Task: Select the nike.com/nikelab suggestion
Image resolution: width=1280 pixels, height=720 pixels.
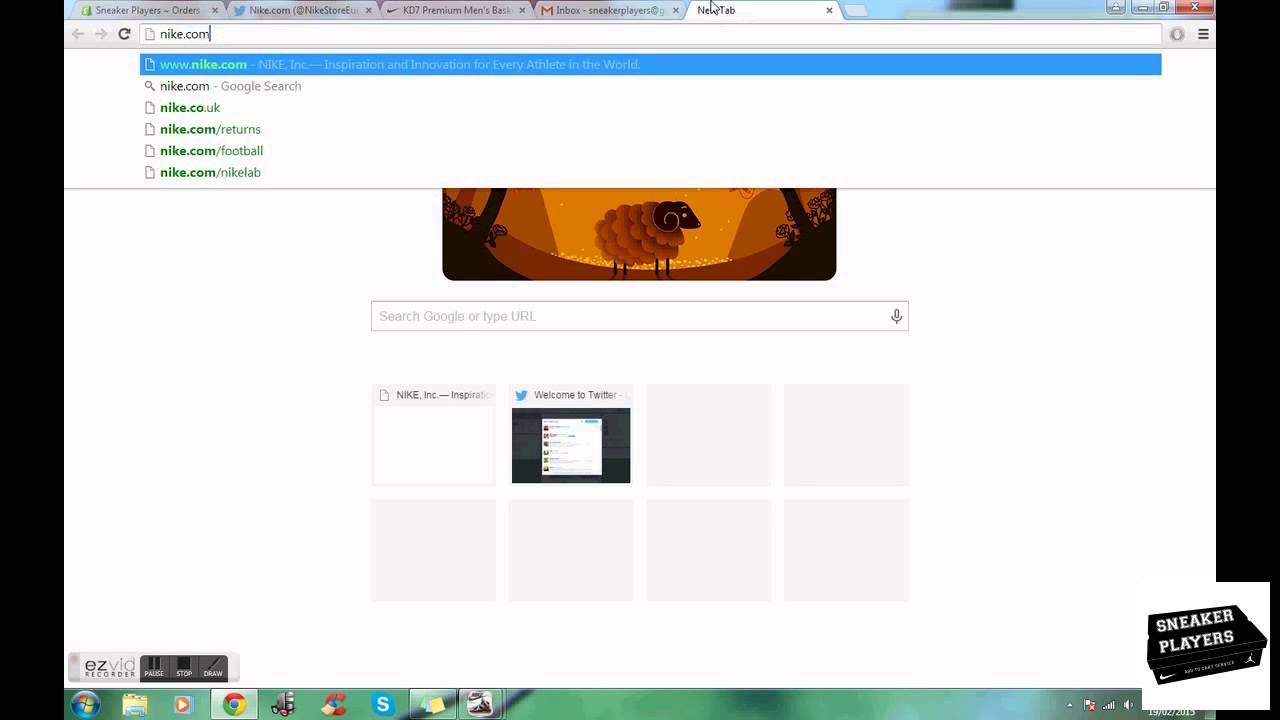Action: 650,172
